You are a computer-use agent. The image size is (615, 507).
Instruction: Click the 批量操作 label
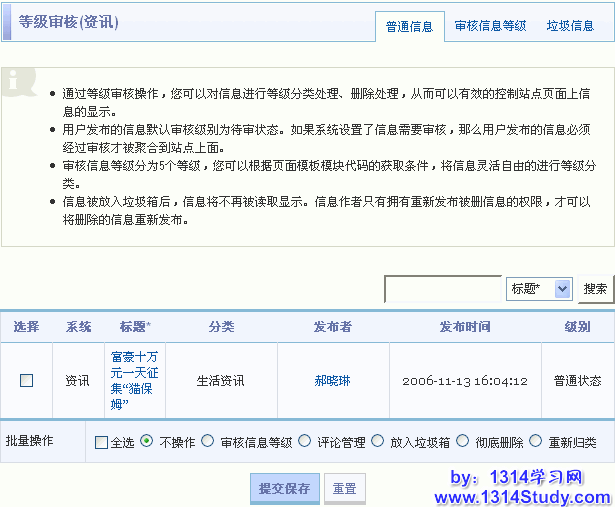coord(29,441)
